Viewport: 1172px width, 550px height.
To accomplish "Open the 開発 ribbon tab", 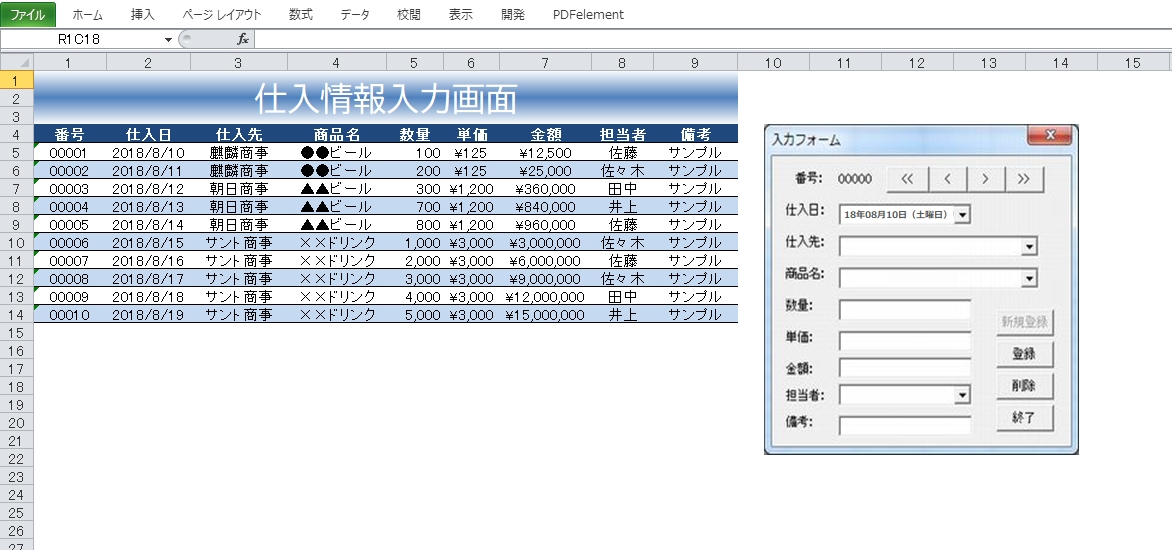I will click(513, 14).
